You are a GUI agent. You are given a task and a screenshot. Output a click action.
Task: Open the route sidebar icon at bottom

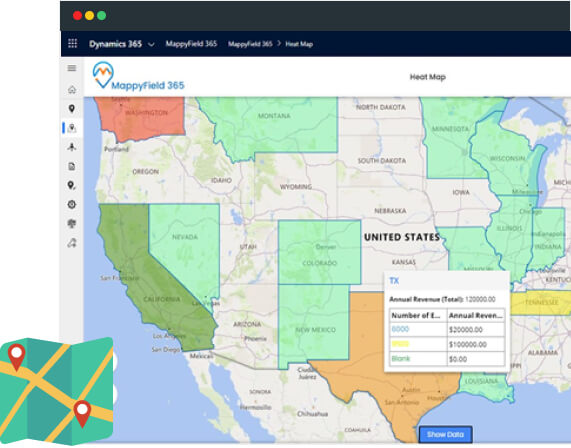click(72, 243)
